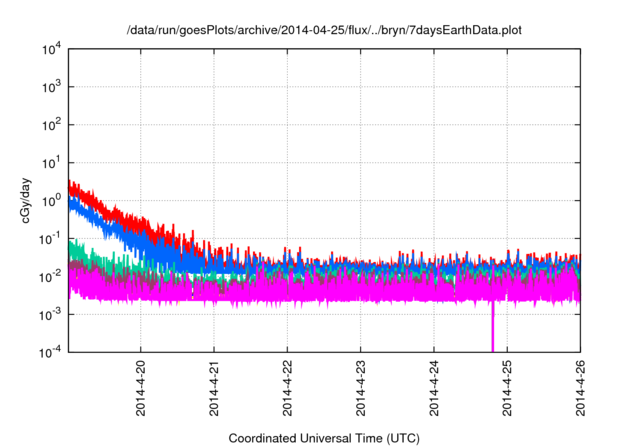Select the cGy/day y-axis label
The width and height of the screenshot is (640, 448).
25,200
